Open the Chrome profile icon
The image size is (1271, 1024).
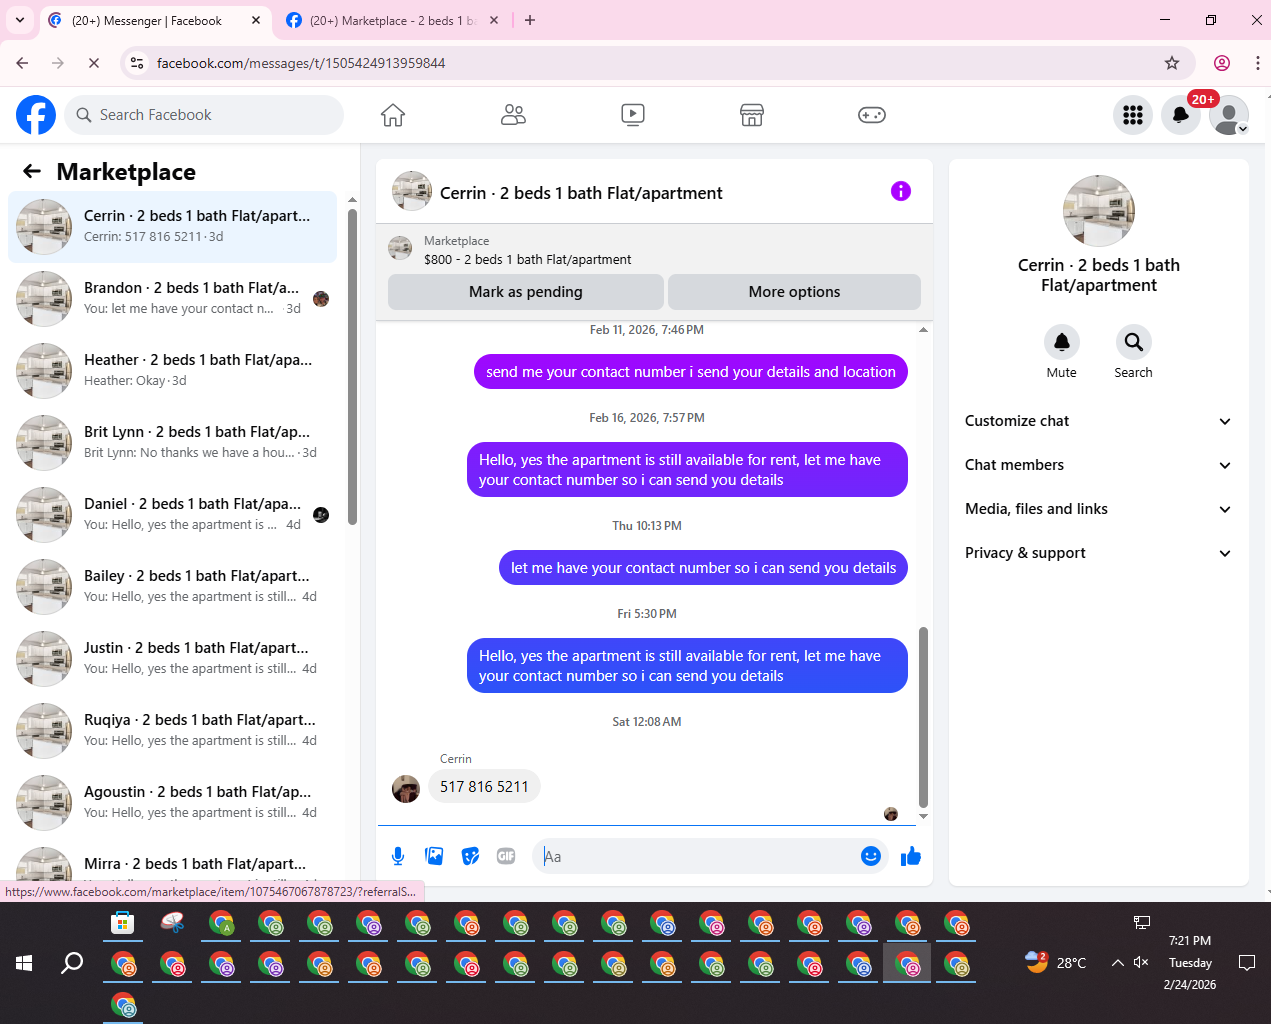1222,63
